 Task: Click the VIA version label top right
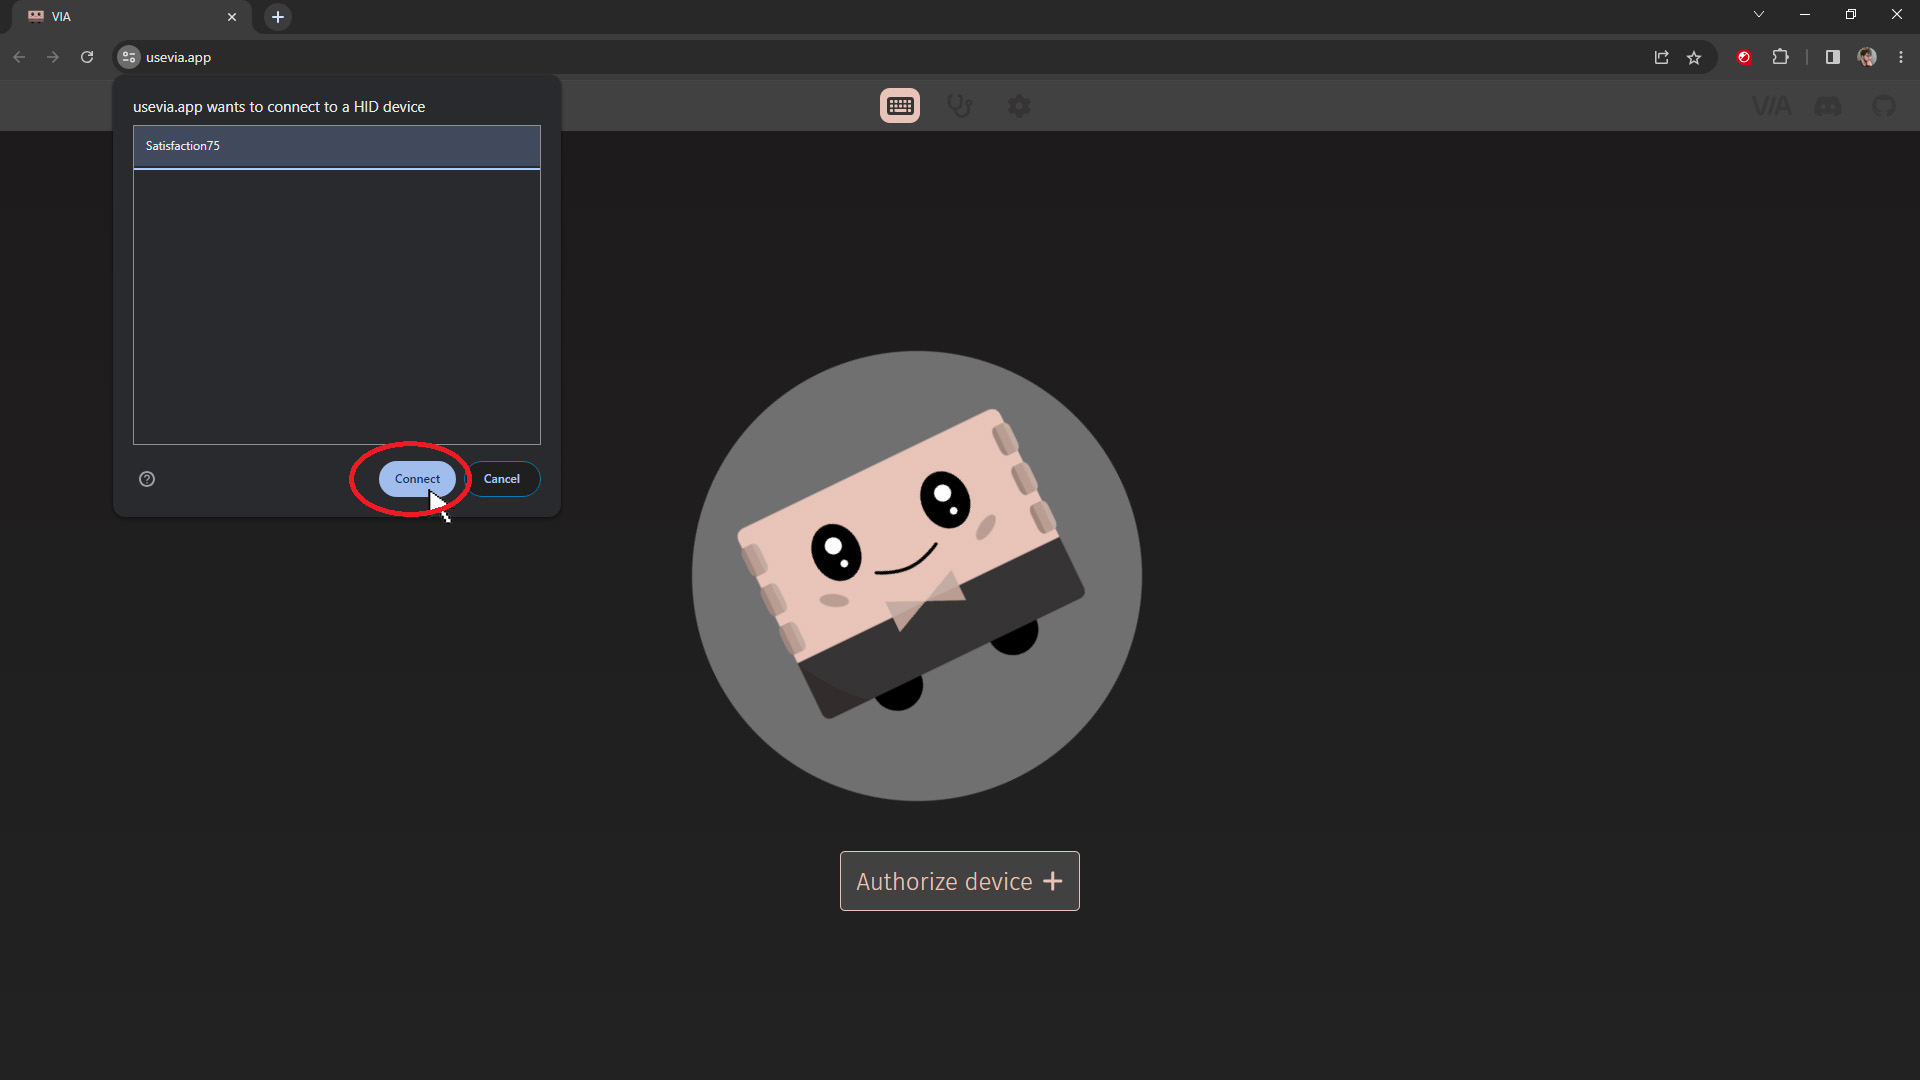pos(1771,105)
